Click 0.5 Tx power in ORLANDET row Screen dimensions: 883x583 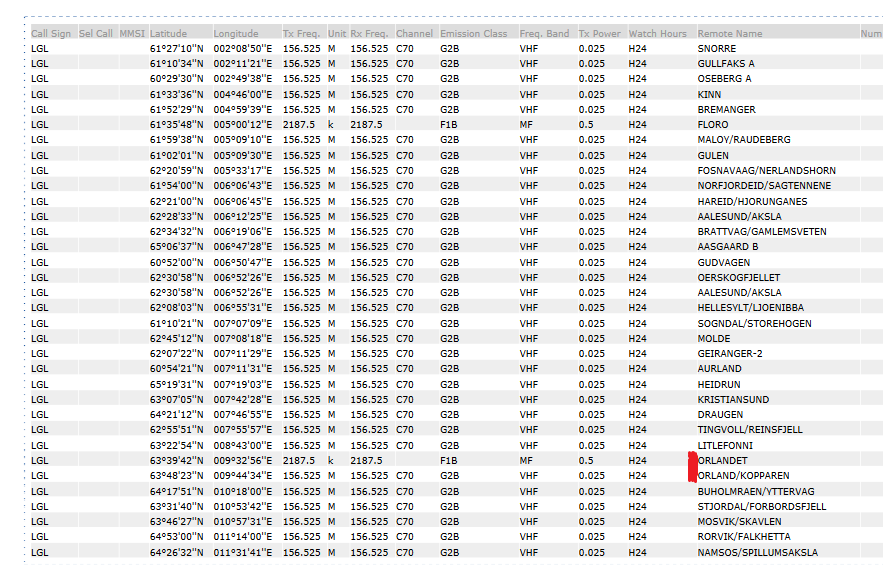tap(586, 460)
